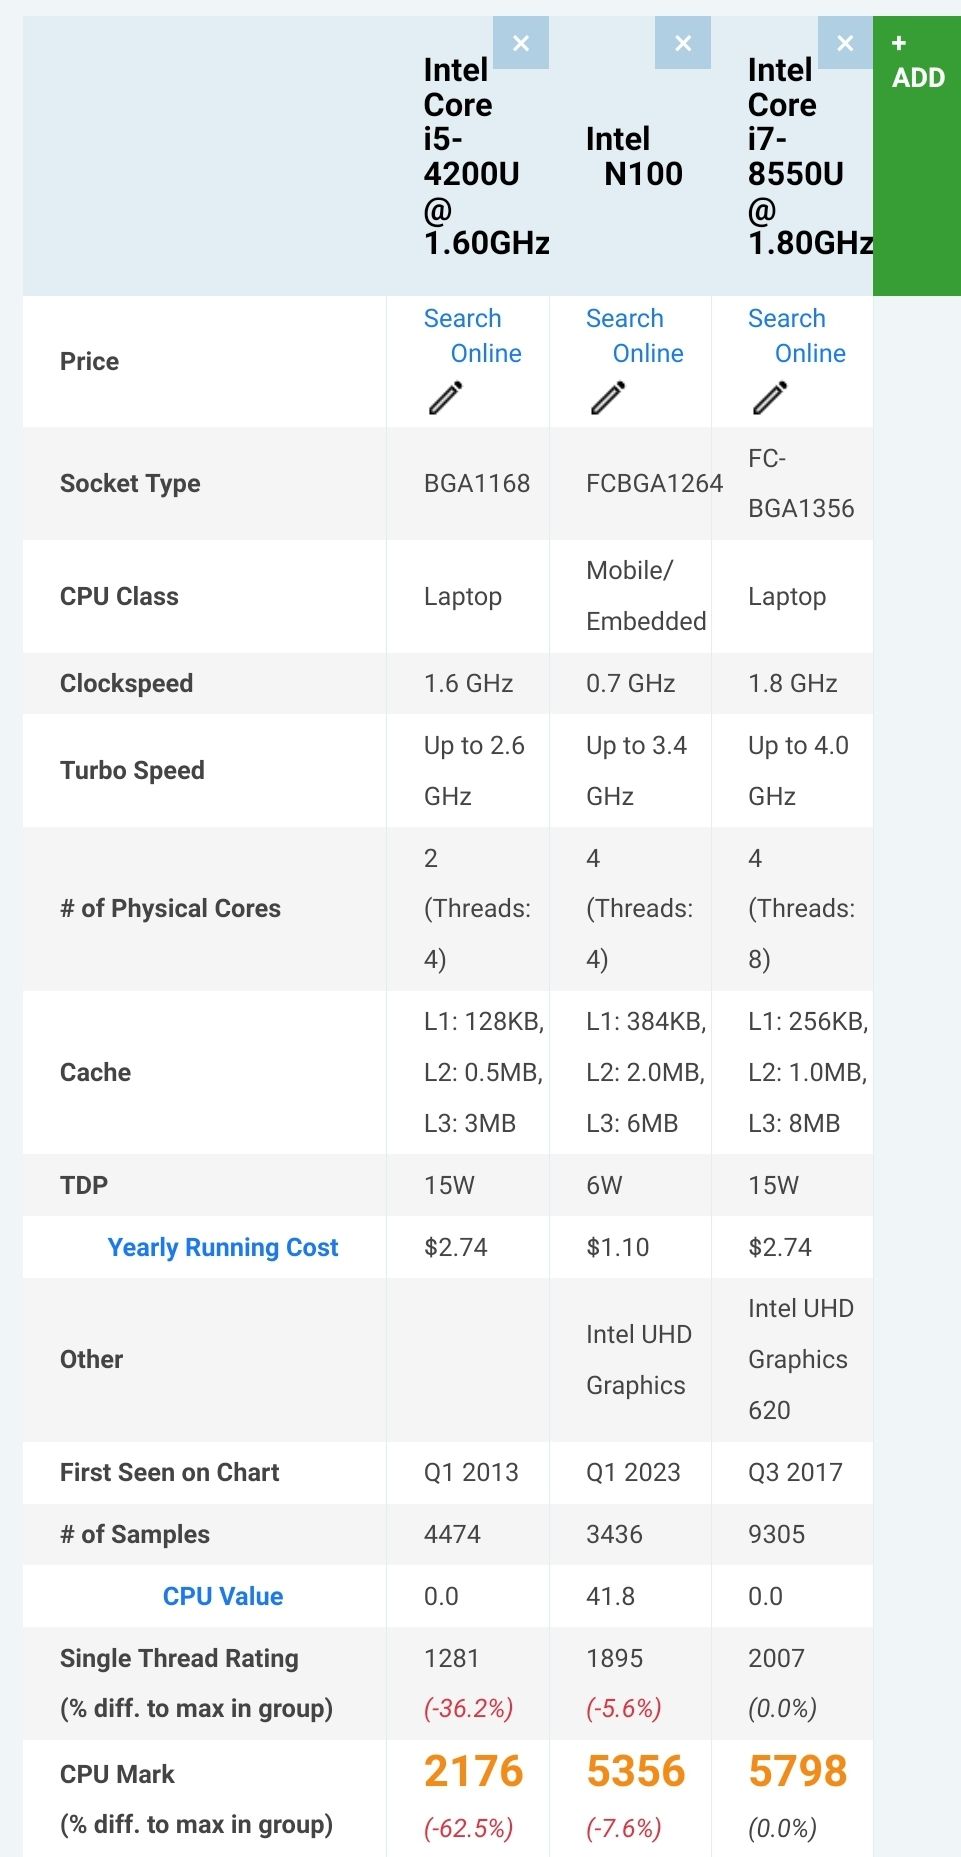Viewport: 961px width, 1857px height.
Task: Open the Yearly Running Cost link
Action: 223,1247
